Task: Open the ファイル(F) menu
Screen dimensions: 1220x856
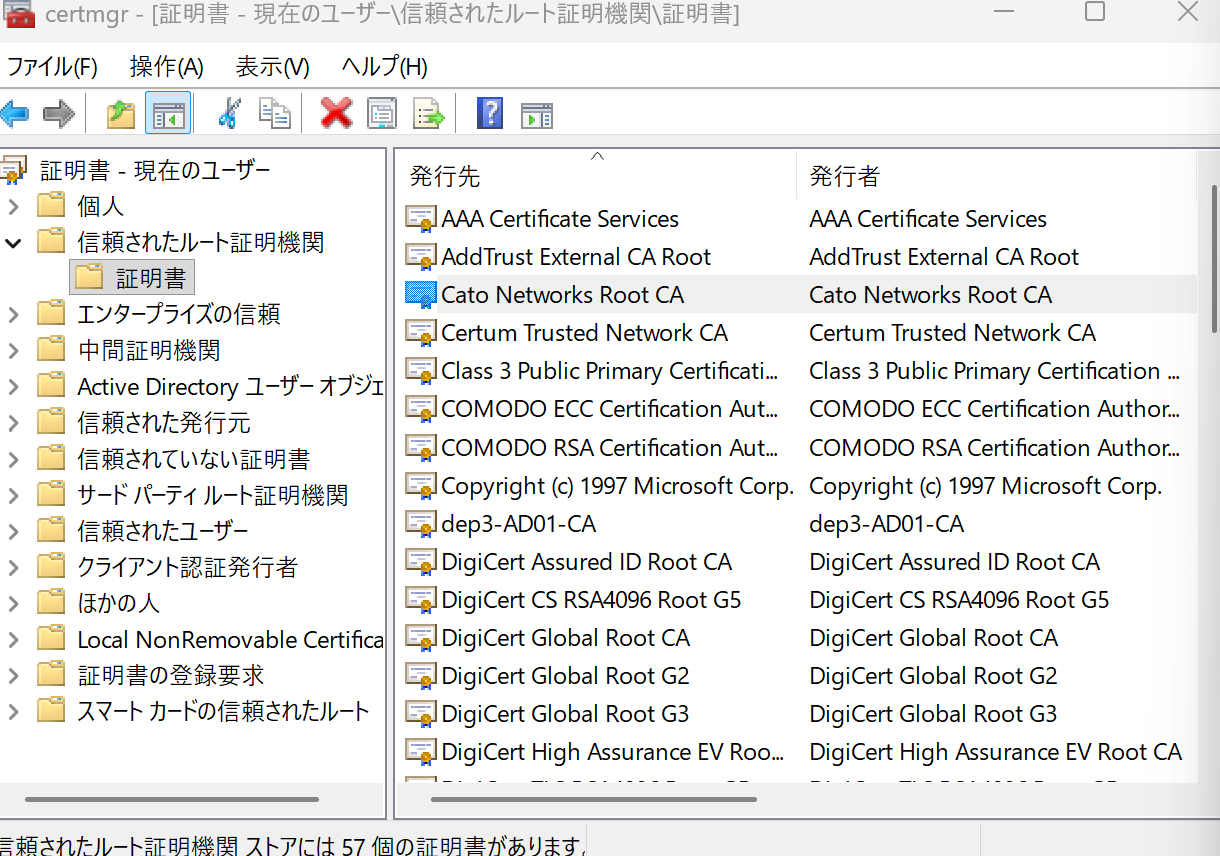Action: pyautogui.click(x=52, y=67)
